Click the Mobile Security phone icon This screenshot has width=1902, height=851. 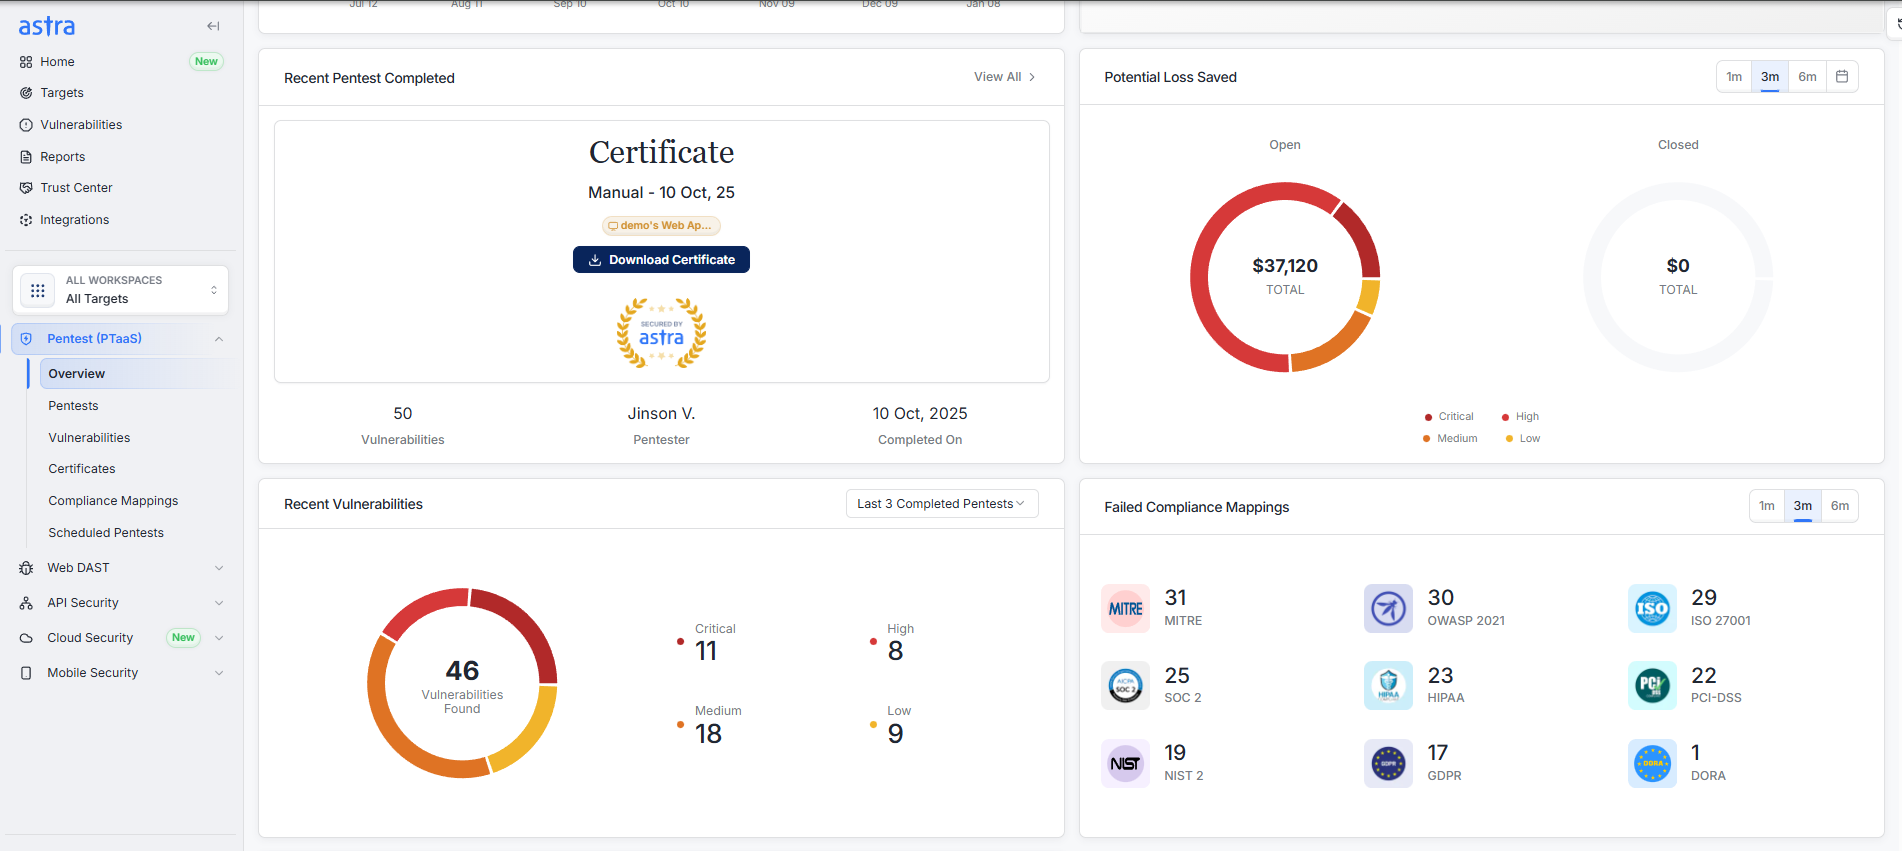26,673
